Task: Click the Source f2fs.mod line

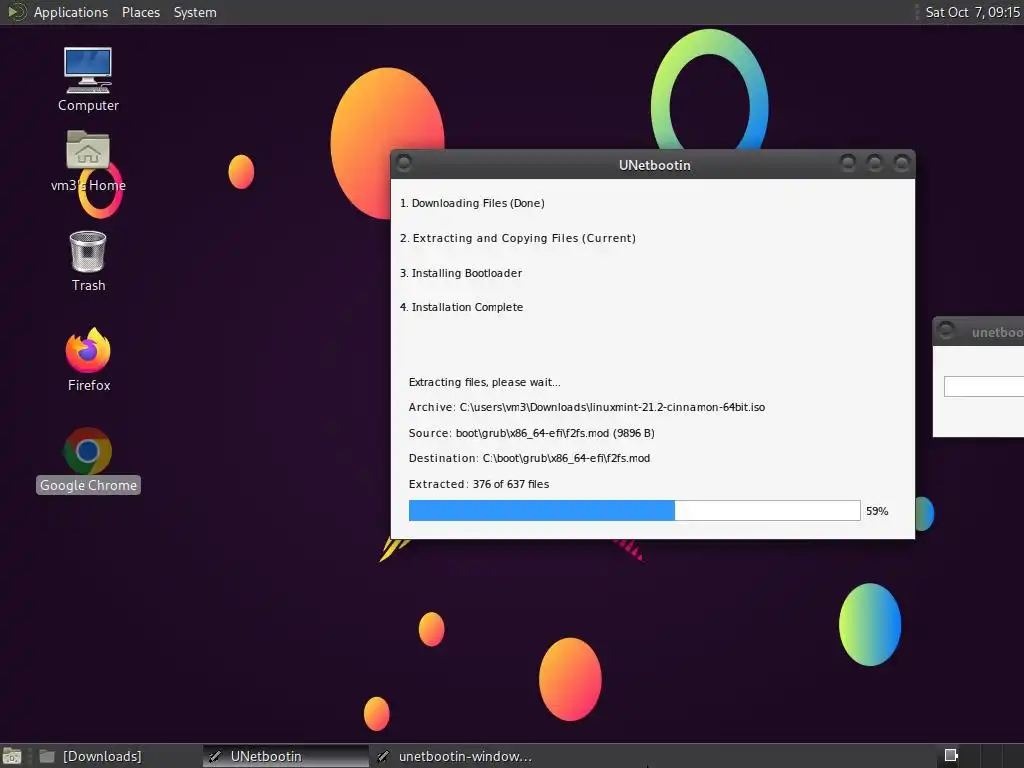Action: click(x=532, y=433)
